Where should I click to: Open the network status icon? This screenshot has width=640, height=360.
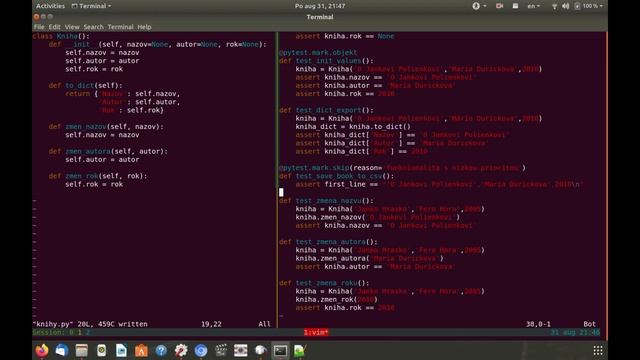coord(554,6)
